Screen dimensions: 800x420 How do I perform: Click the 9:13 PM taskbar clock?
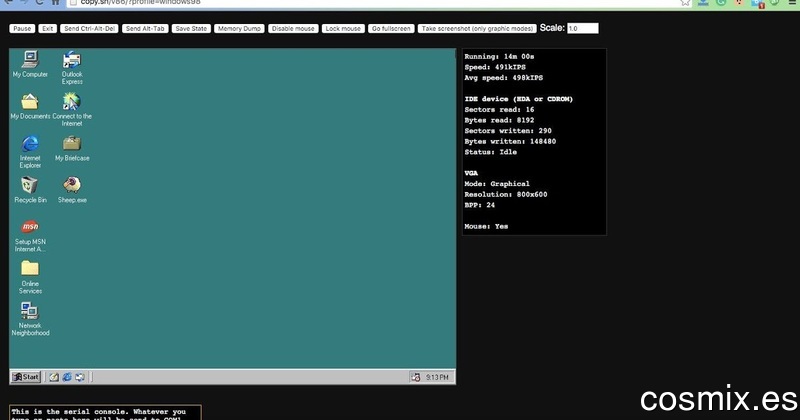coord(437,377)
